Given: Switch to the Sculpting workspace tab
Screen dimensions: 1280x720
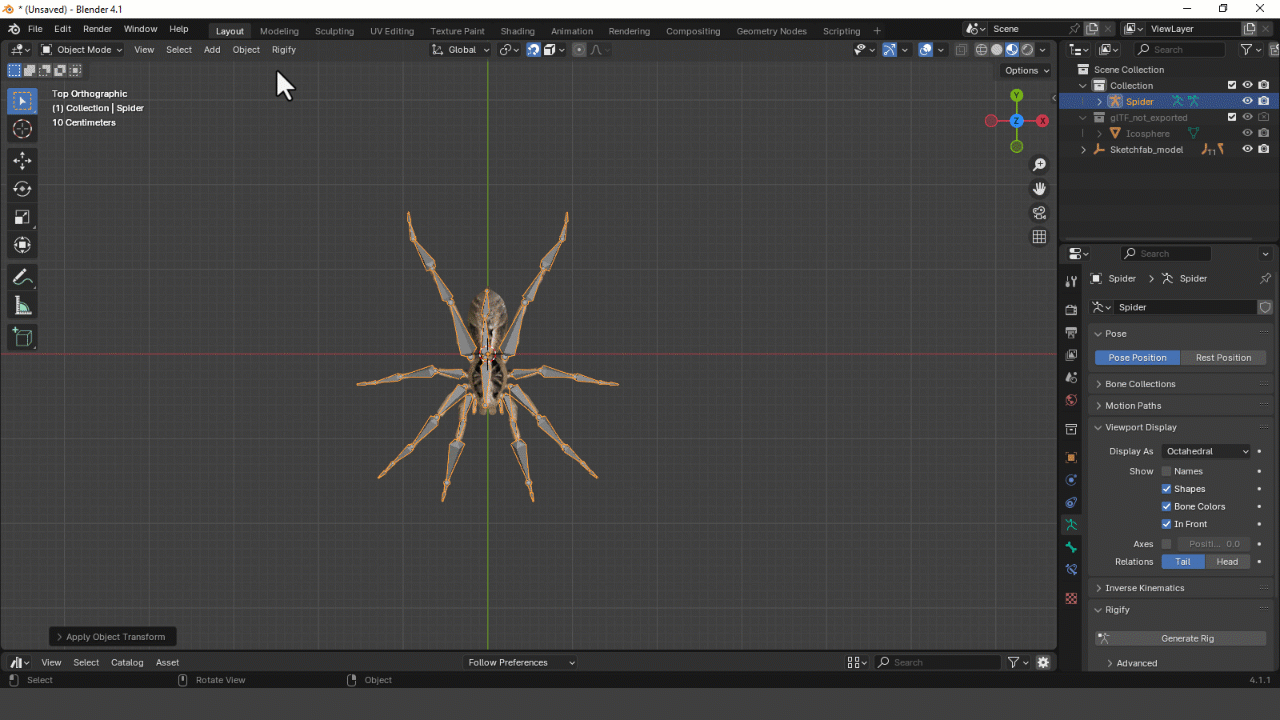Looking at the screenshot, I should click(334, 31).
